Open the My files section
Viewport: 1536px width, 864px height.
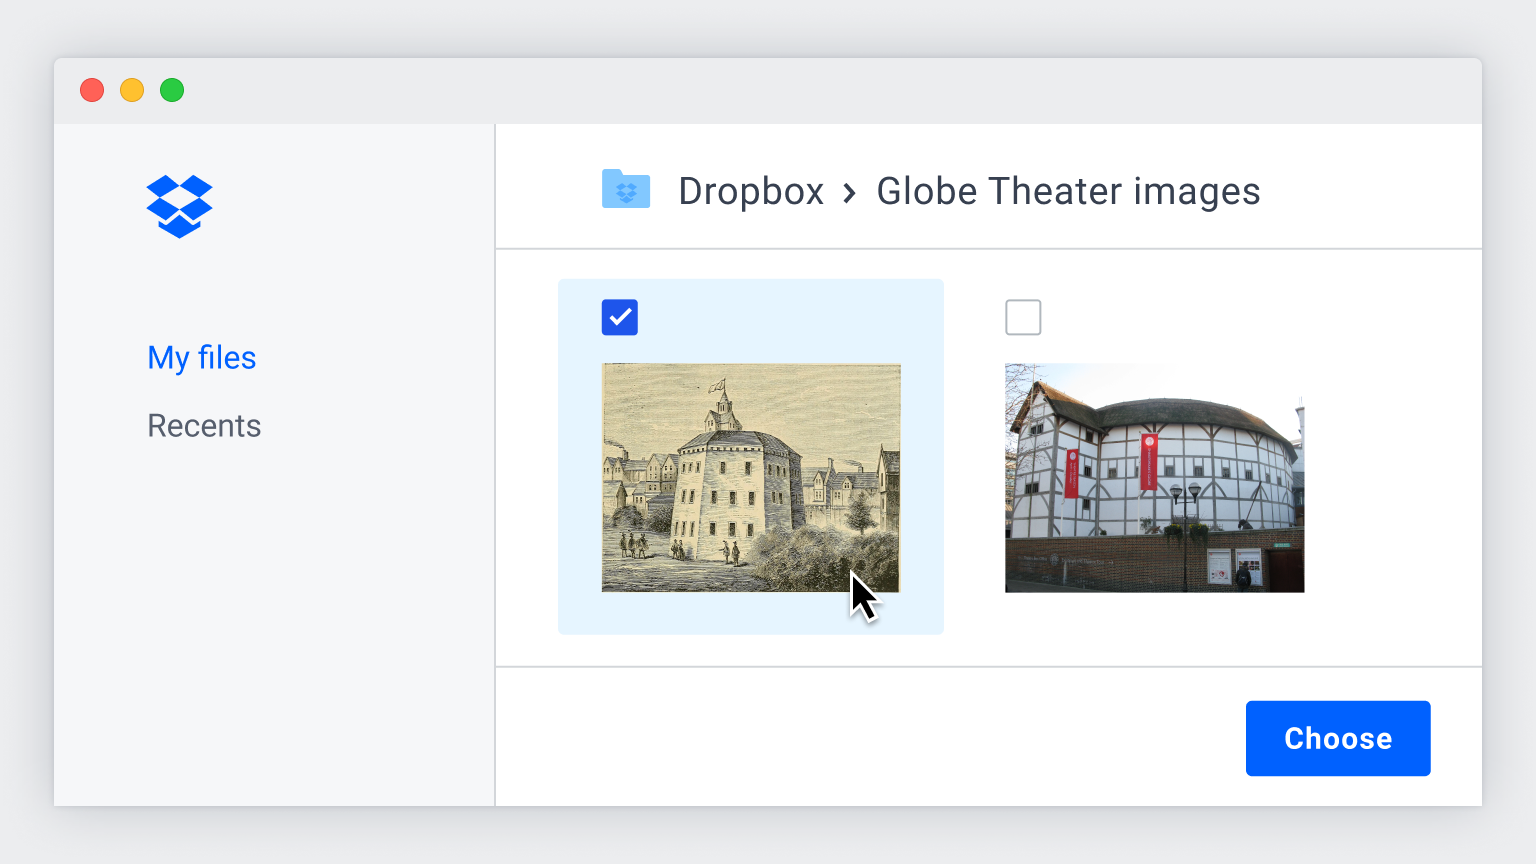click(x=202, y=358)
